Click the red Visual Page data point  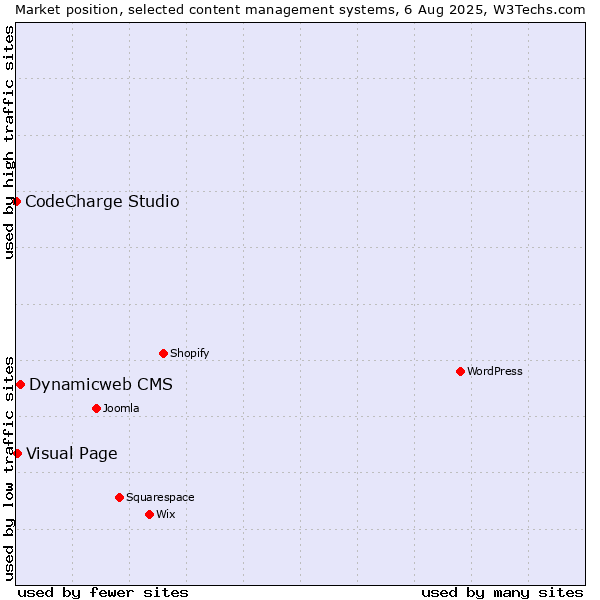pyautogui.click(x=17, y=453)
